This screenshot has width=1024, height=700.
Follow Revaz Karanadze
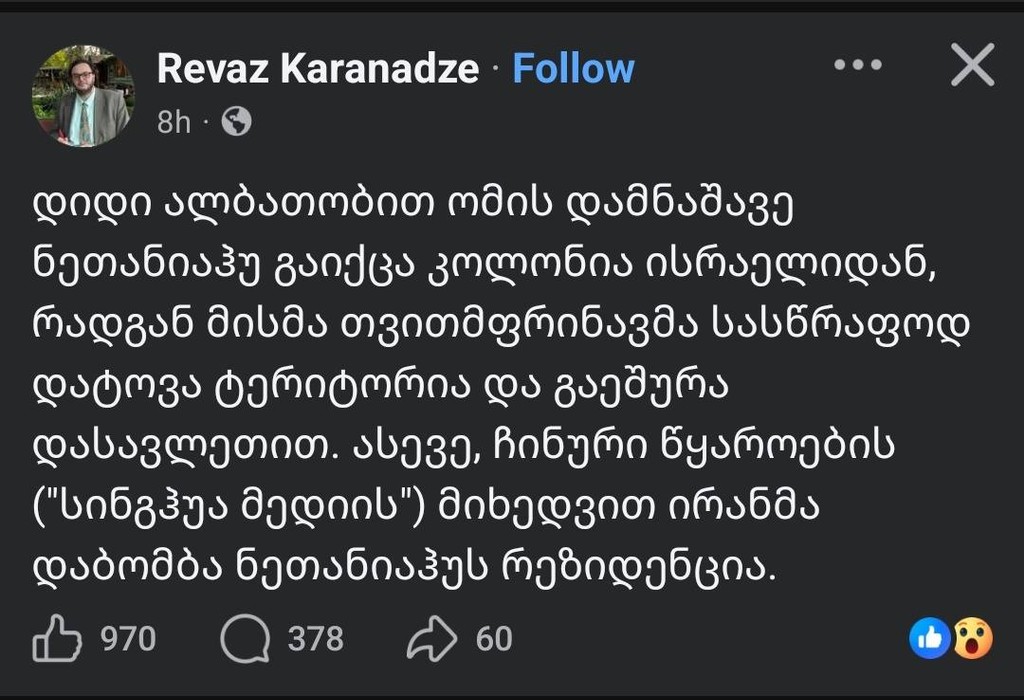tap(573, 68)
